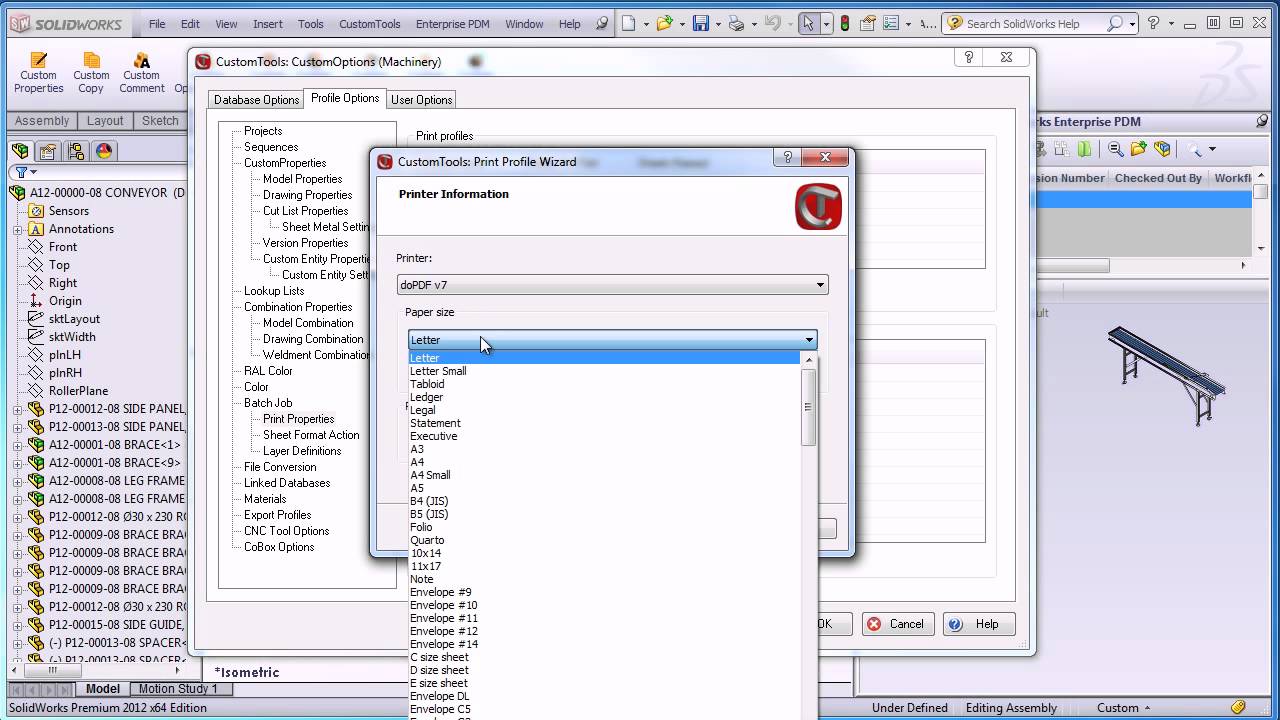Viewport: 1280px width, 720px height.
Task: Click the green book icon in PDM toolbar
Action: (1086, 150)
